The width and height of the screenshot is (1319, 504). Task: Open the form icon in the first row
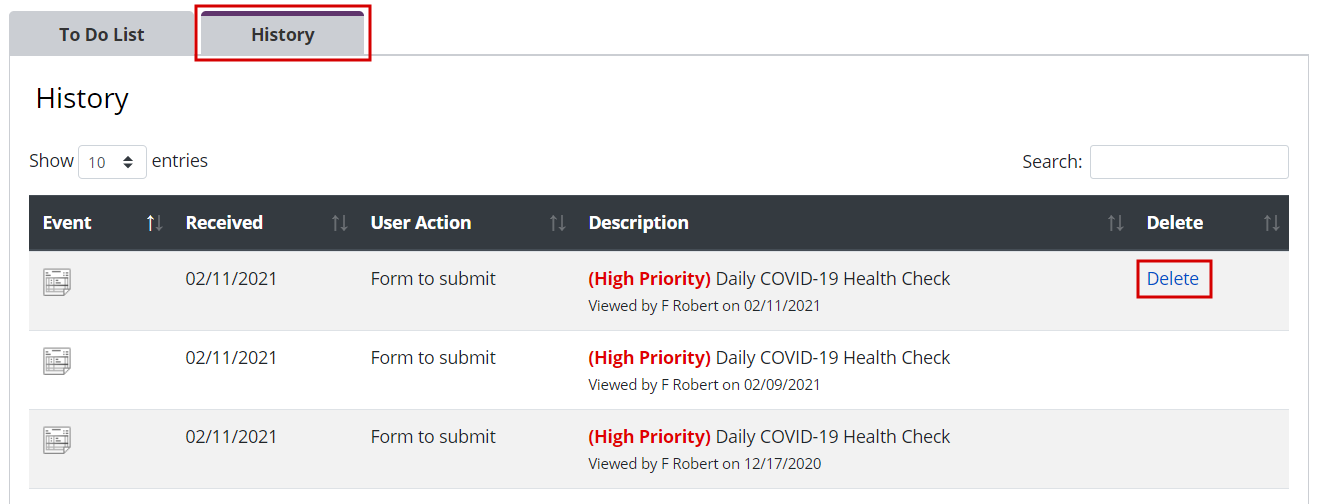click(57, 282)
